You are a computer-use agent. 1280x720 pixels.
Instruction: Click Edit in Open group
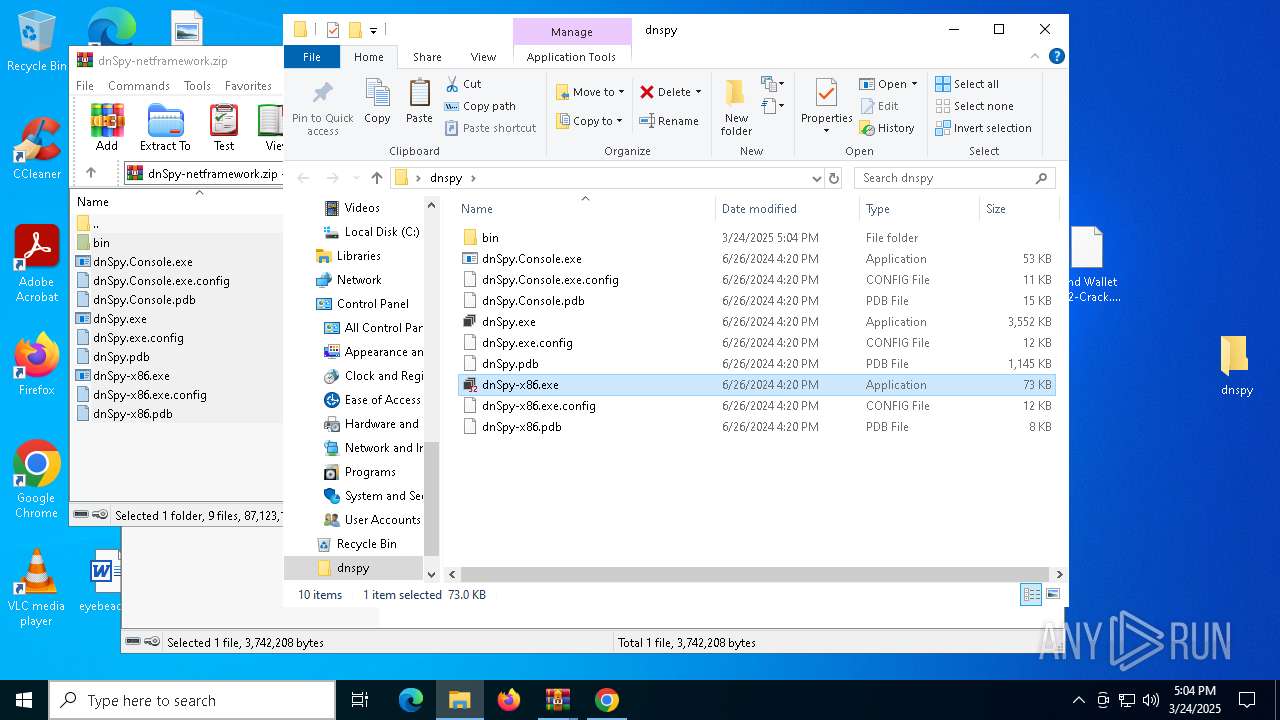point(879,106)
